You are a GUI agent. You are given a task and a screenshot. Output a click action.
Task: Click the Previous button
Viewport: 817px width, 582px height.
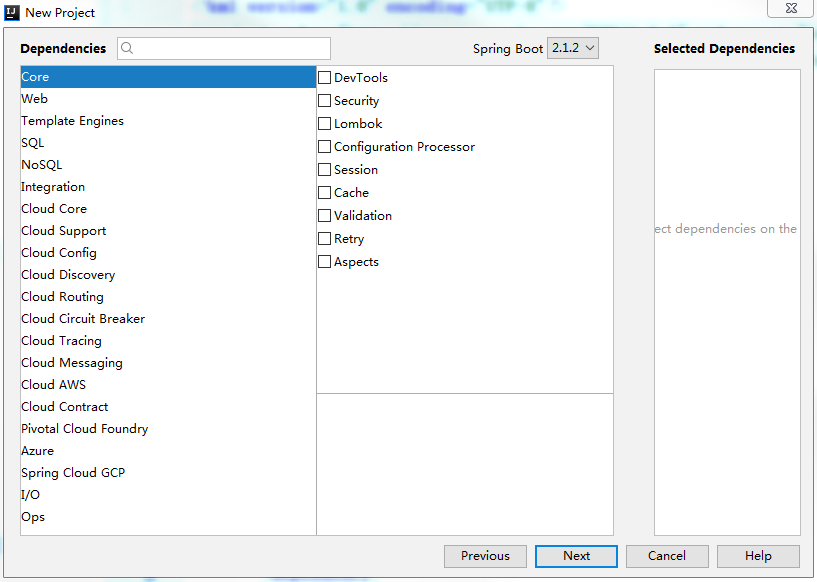[x=485, y=556]
